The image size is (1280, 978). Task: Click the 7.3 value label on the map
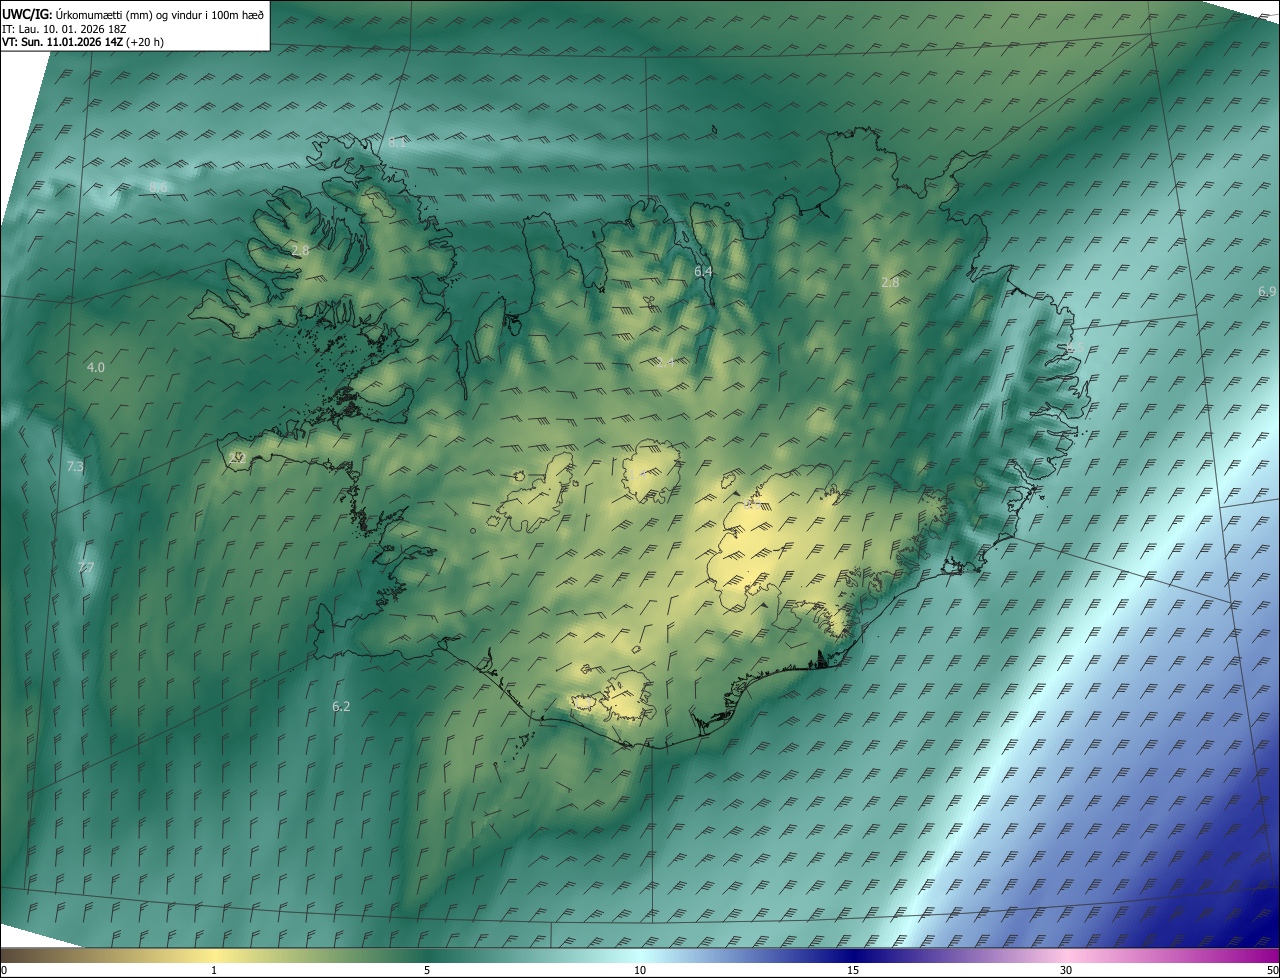tap(75, 467)
